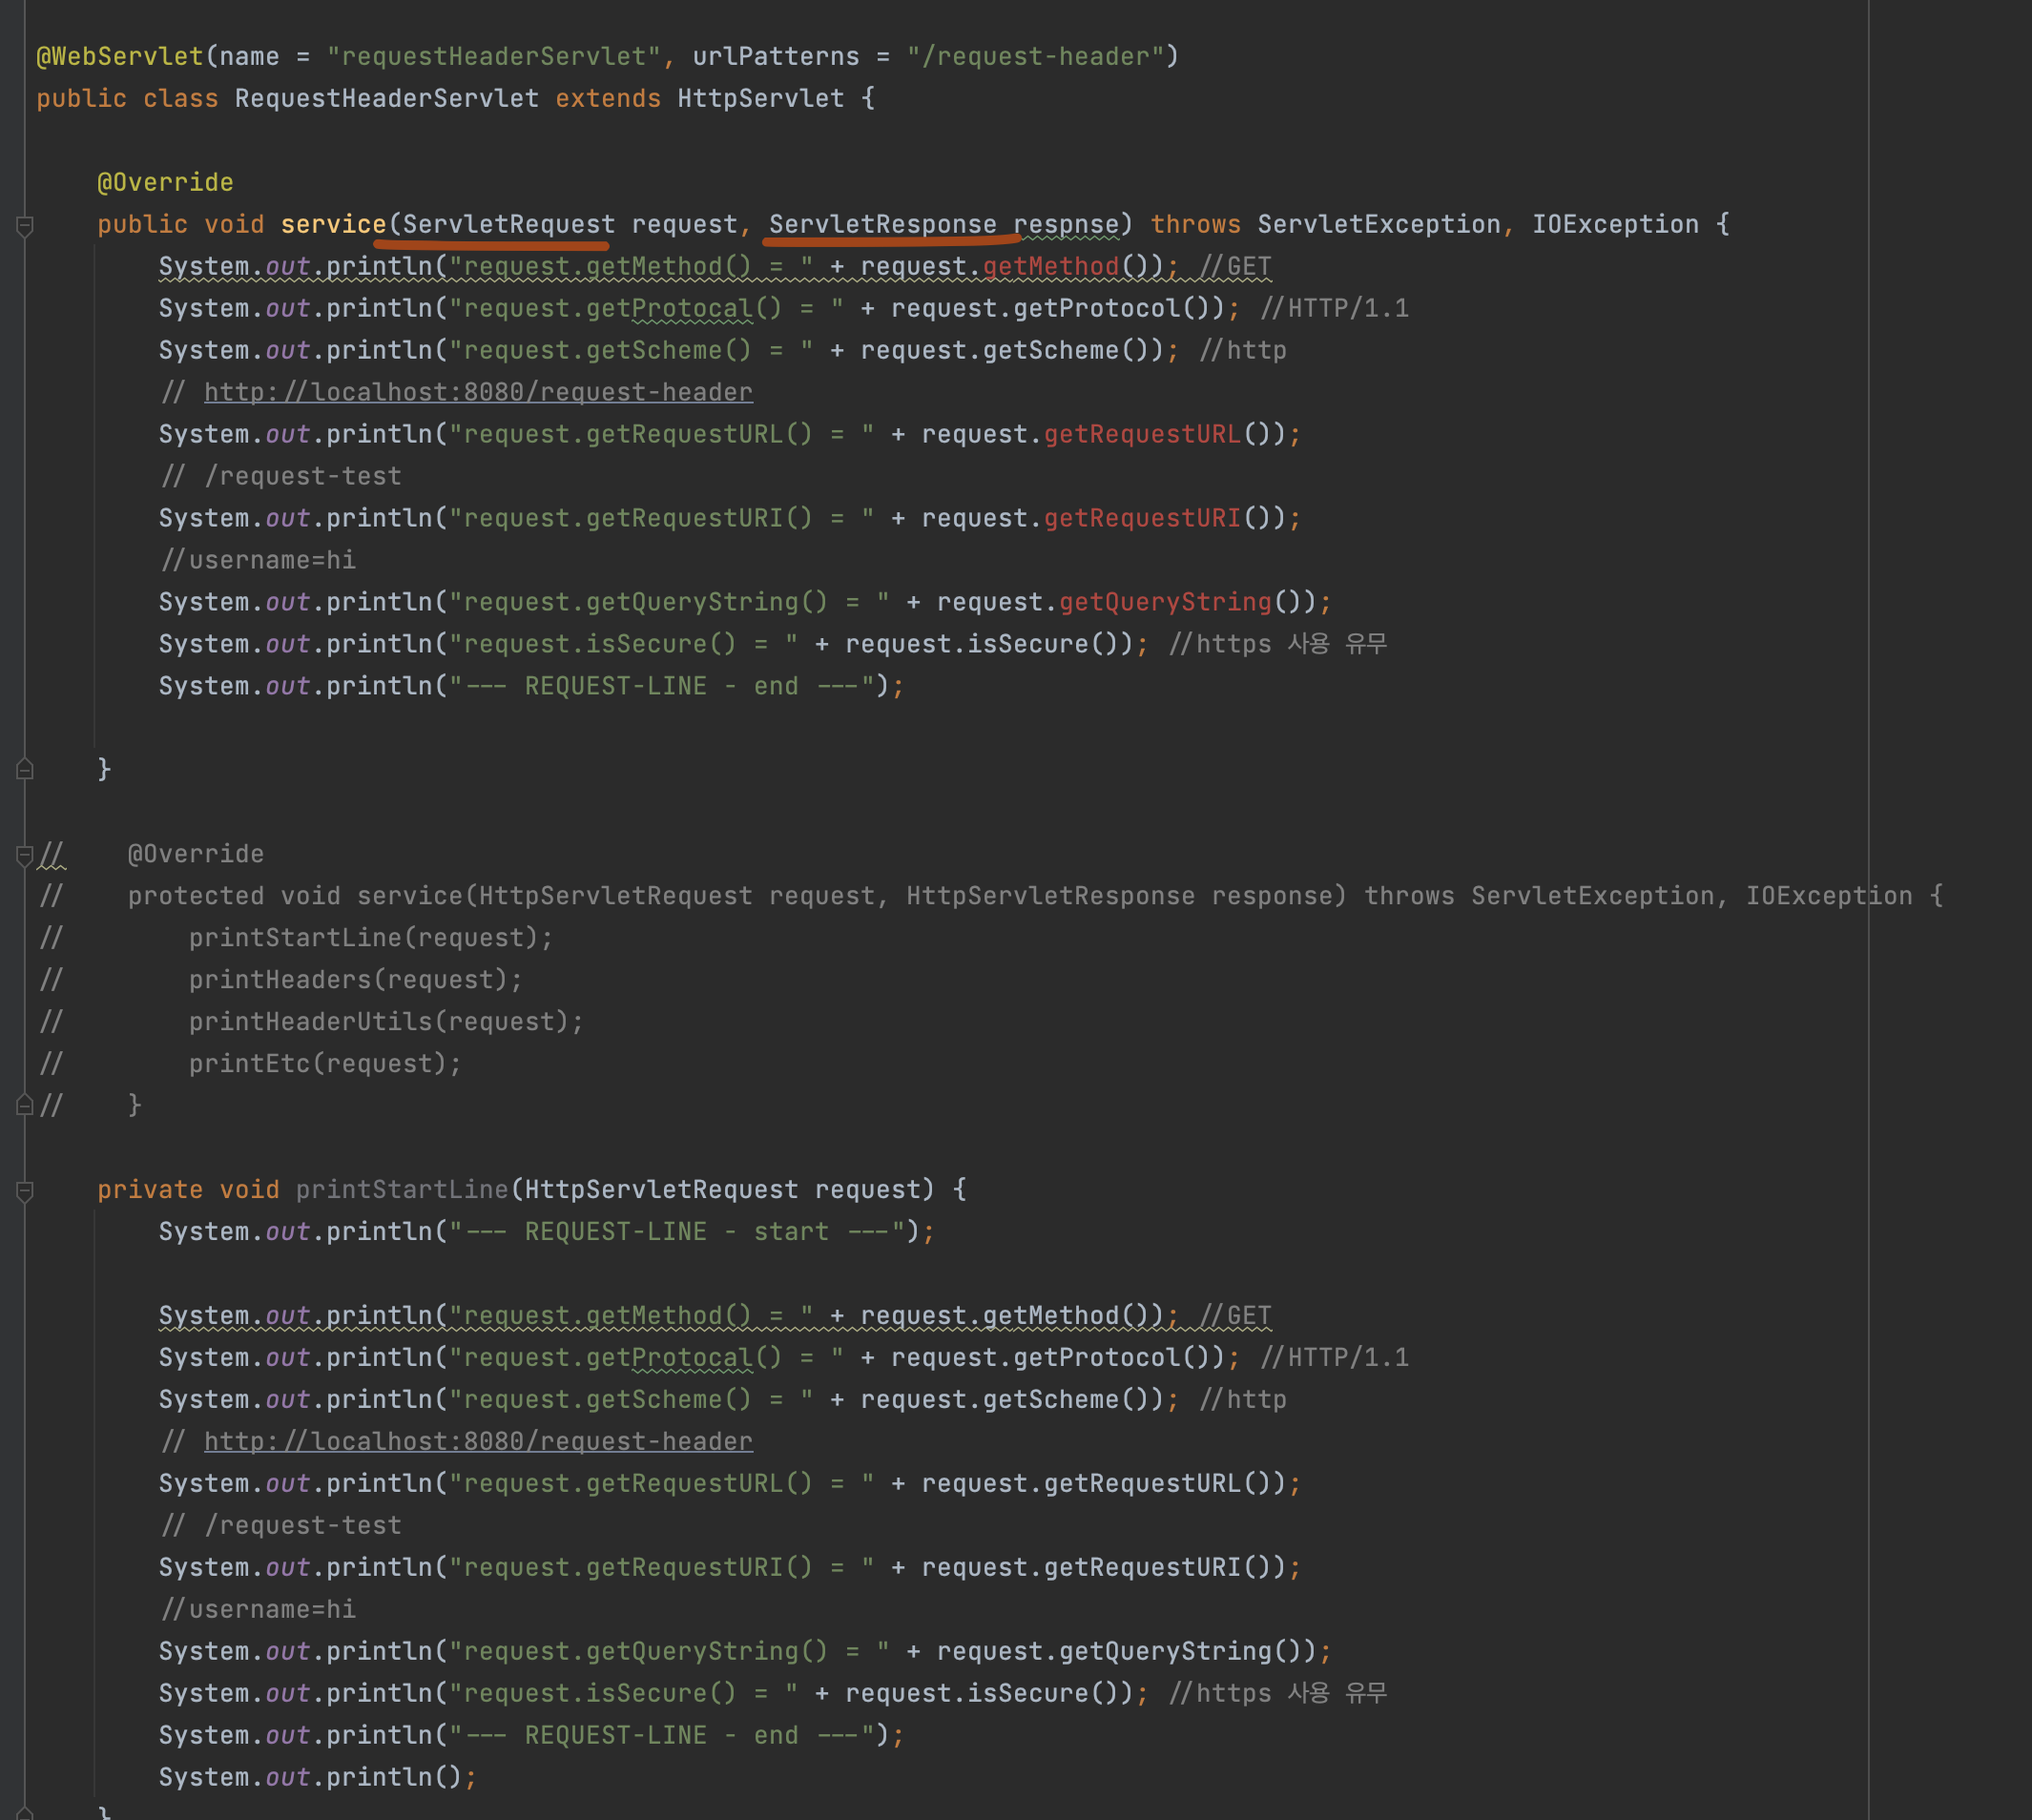This screenshot has height=1820, width=2032.
Task: Click the @WebServlet annotation
Action: (x=120, y=56)
